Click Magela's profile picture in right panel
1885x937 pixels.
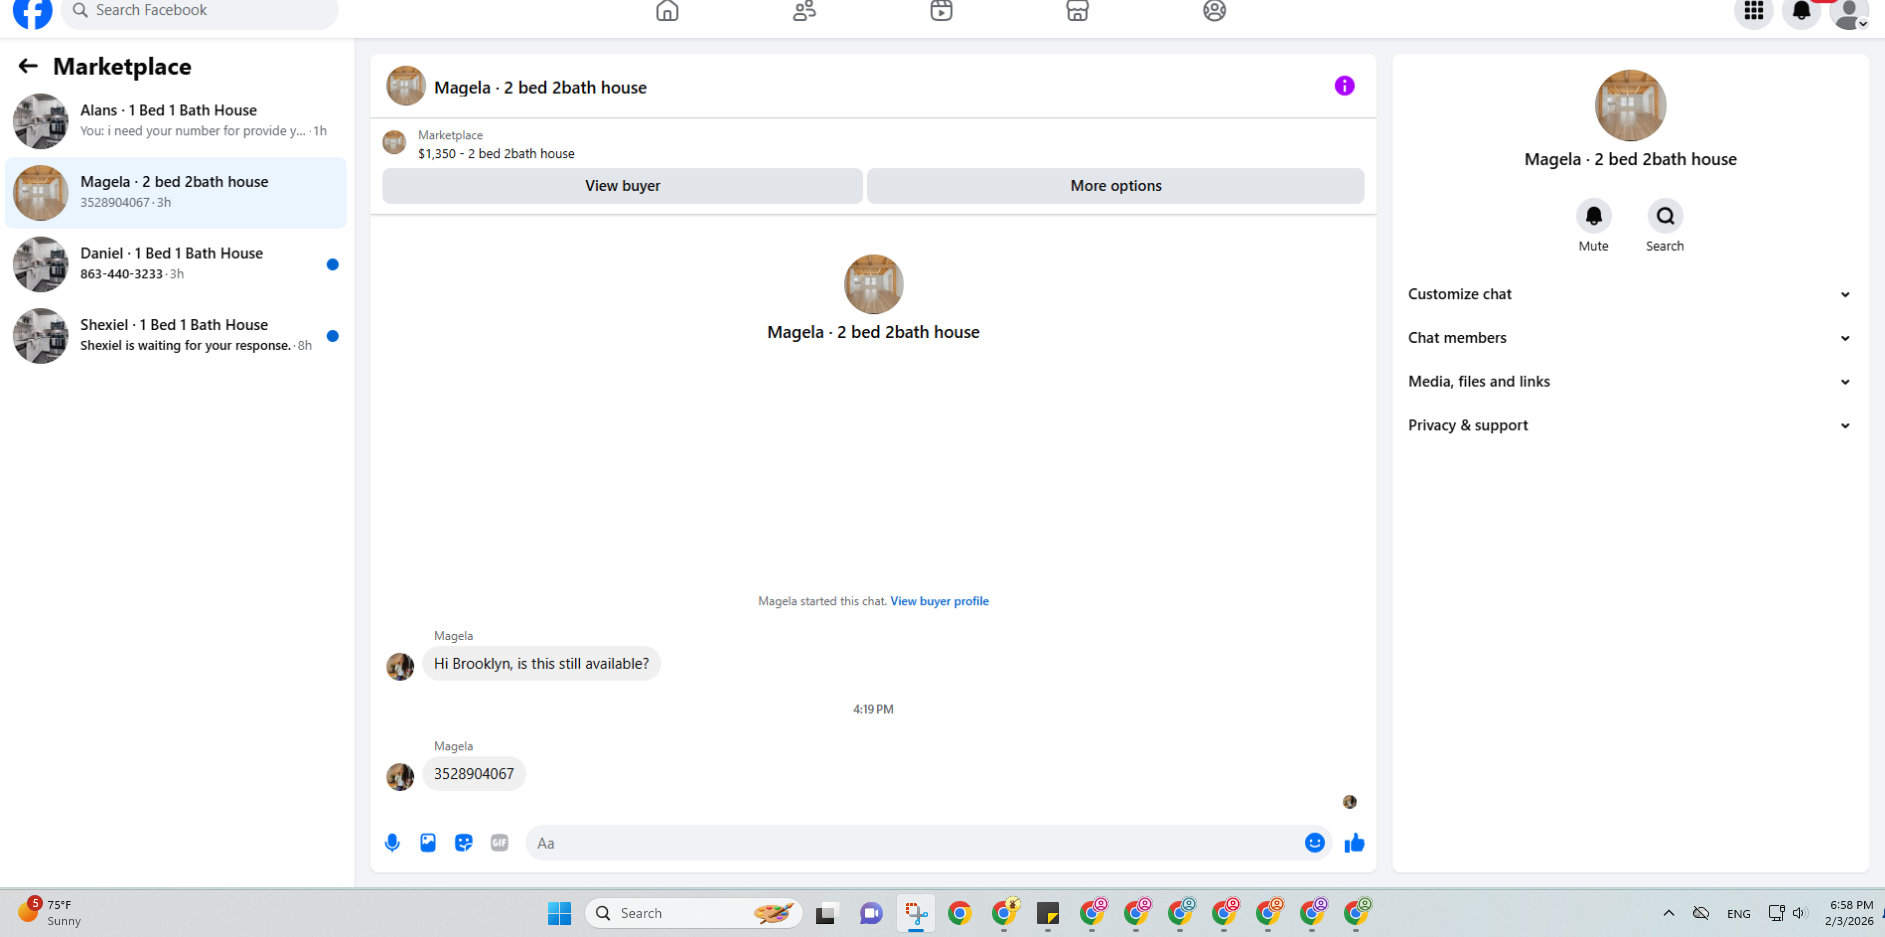tap(1630, 105)
